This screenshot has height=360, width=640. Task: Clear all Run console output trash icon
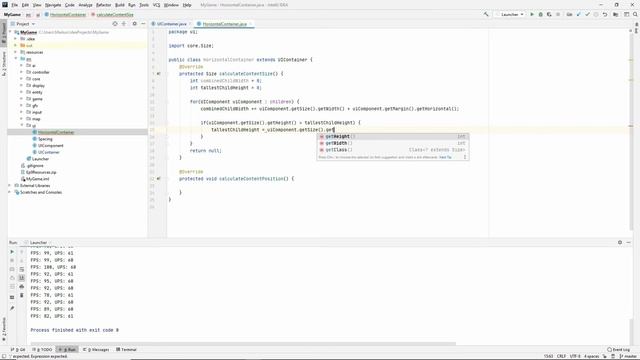[x=22, y=295]
